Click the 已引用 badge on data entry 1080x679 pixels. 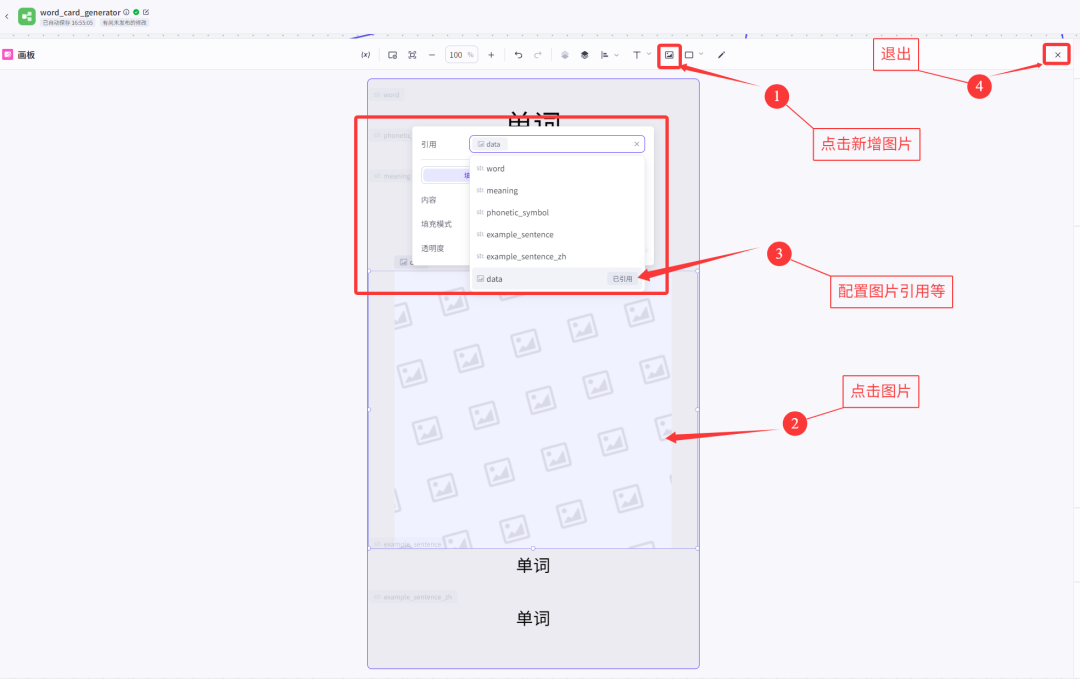(x=621, y=278)
